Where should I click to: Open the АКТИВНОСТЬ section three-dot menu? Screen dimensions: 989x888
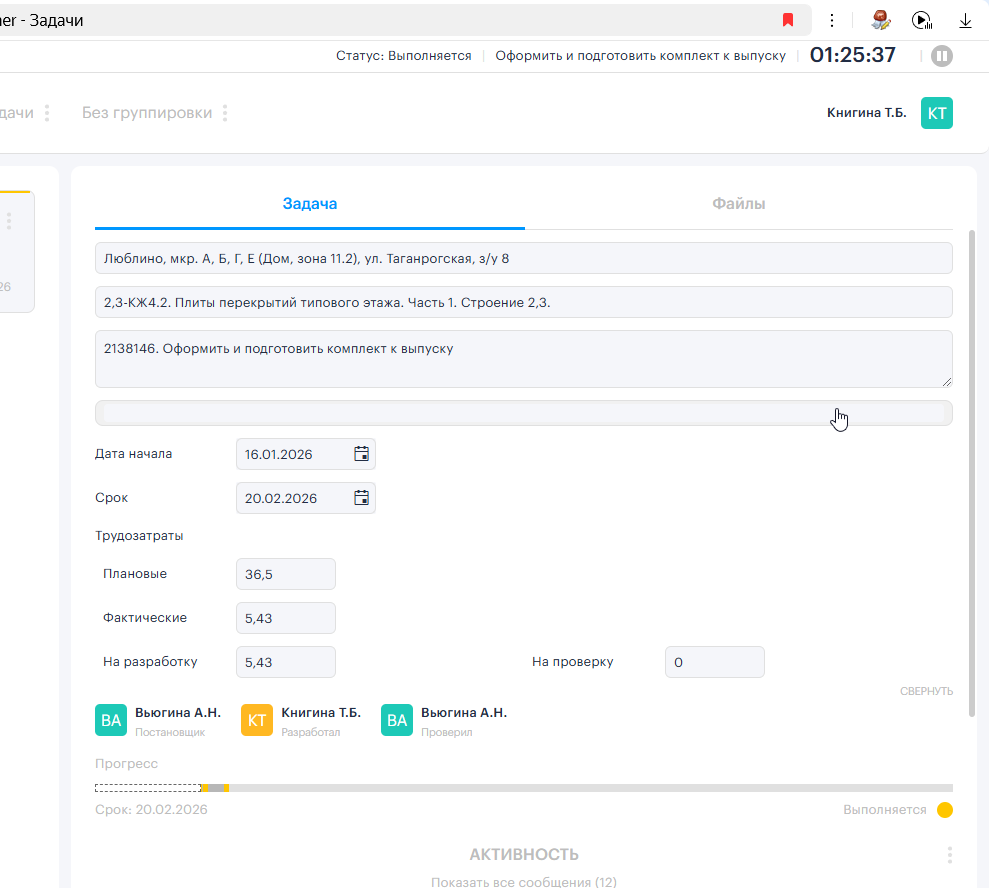(949, 855)
